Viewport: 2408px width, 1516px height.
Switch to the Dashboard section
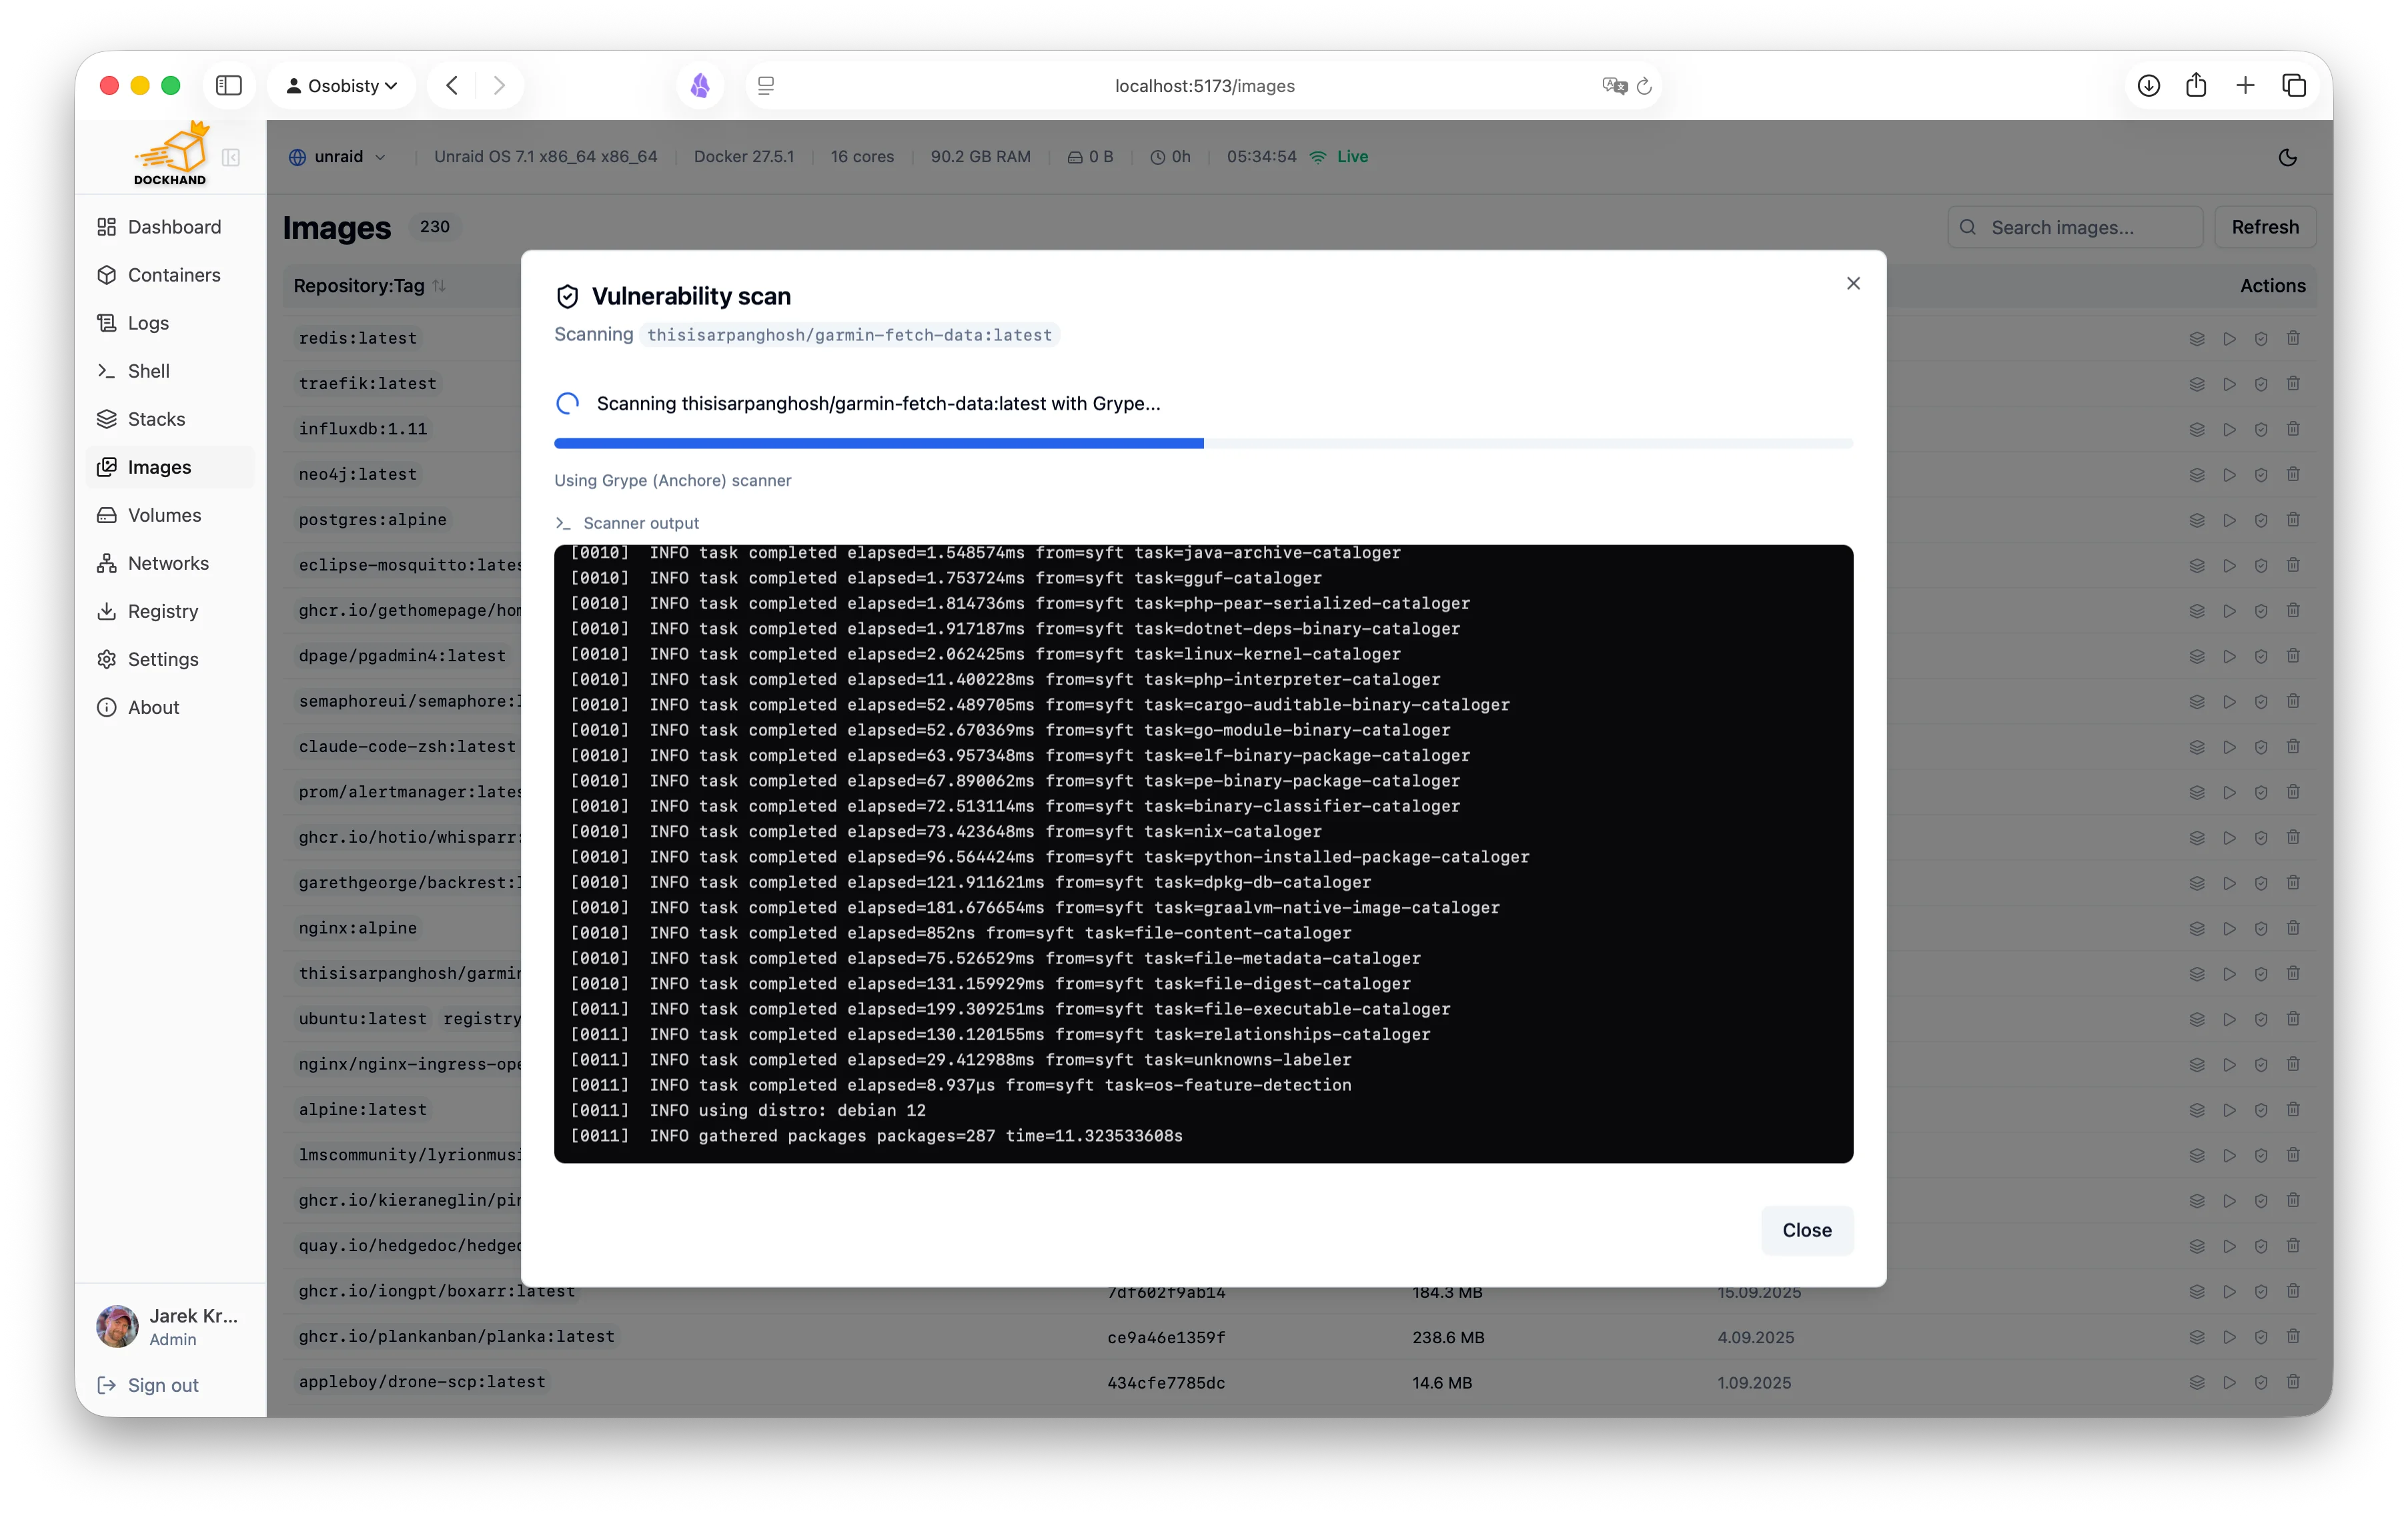point(175,227)
